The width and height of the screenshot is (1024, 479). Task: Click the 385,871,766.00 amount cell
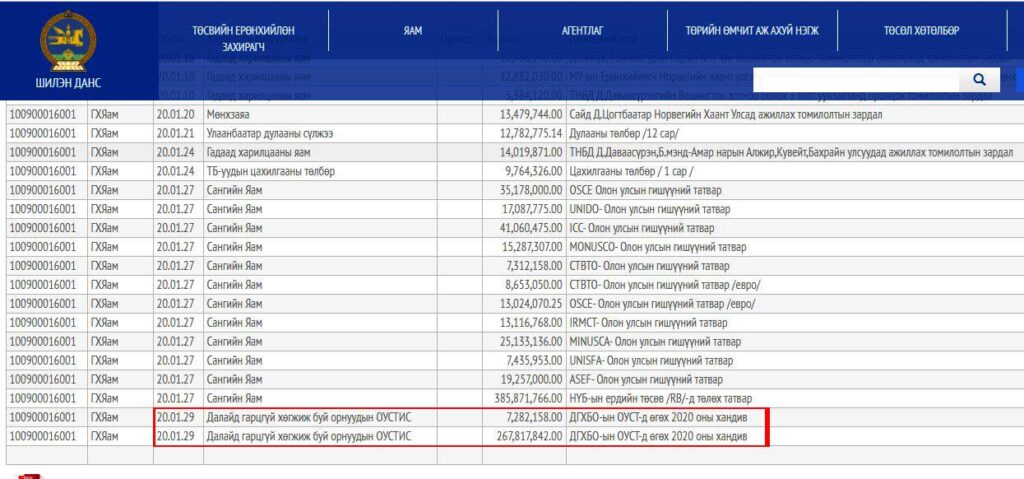click(x=520, y=398)
